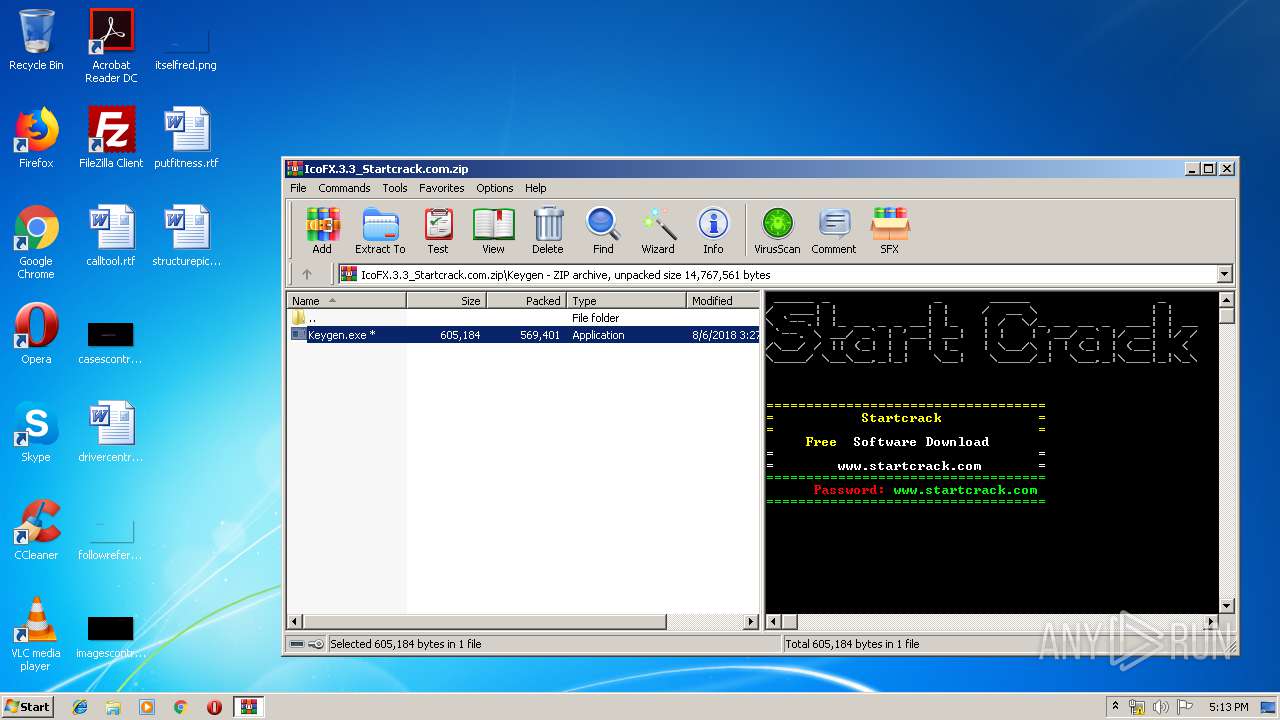Open Skype desktop shortcut
The image size is (1280, 720).
tap(36, 432)
